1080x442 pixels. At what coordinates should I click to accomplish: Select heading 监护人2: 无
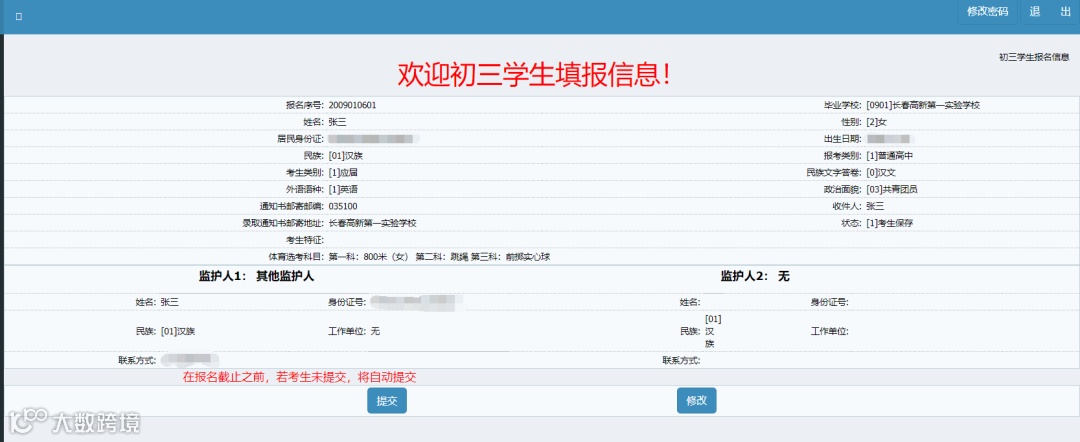pyautogui.click(x=755, y=276)
